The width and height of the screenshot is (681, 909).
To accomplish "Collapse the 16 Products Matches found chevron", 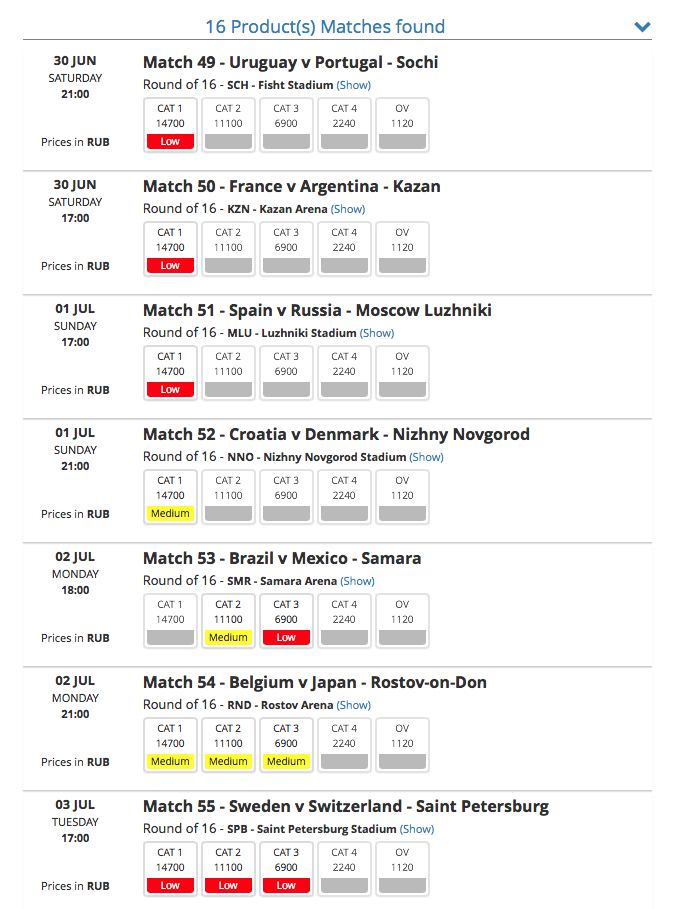I will click(x=642, y=27).
